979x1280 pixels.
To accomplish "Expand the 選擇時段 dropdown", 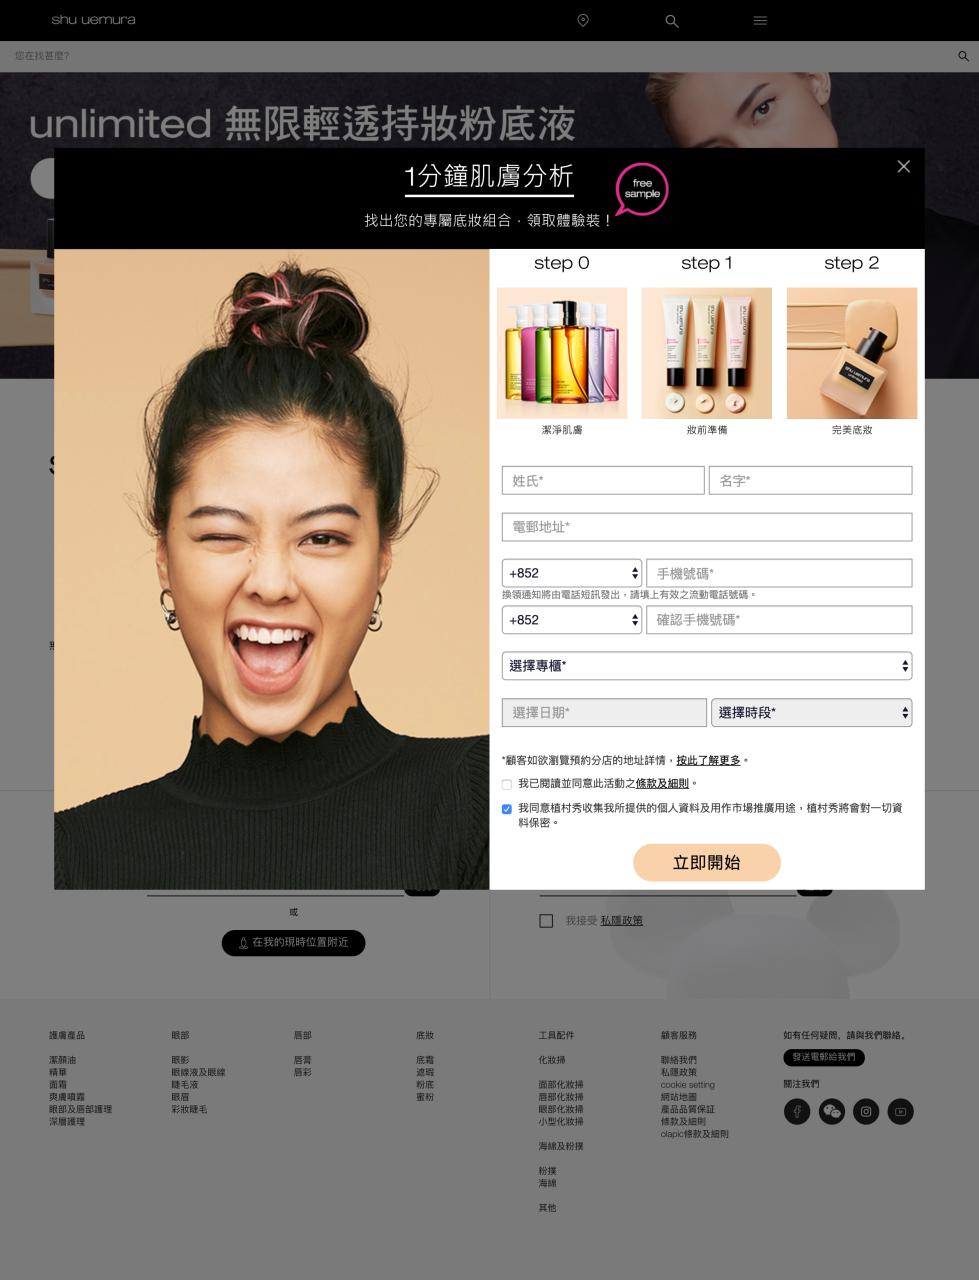I will tap(812, 713).
